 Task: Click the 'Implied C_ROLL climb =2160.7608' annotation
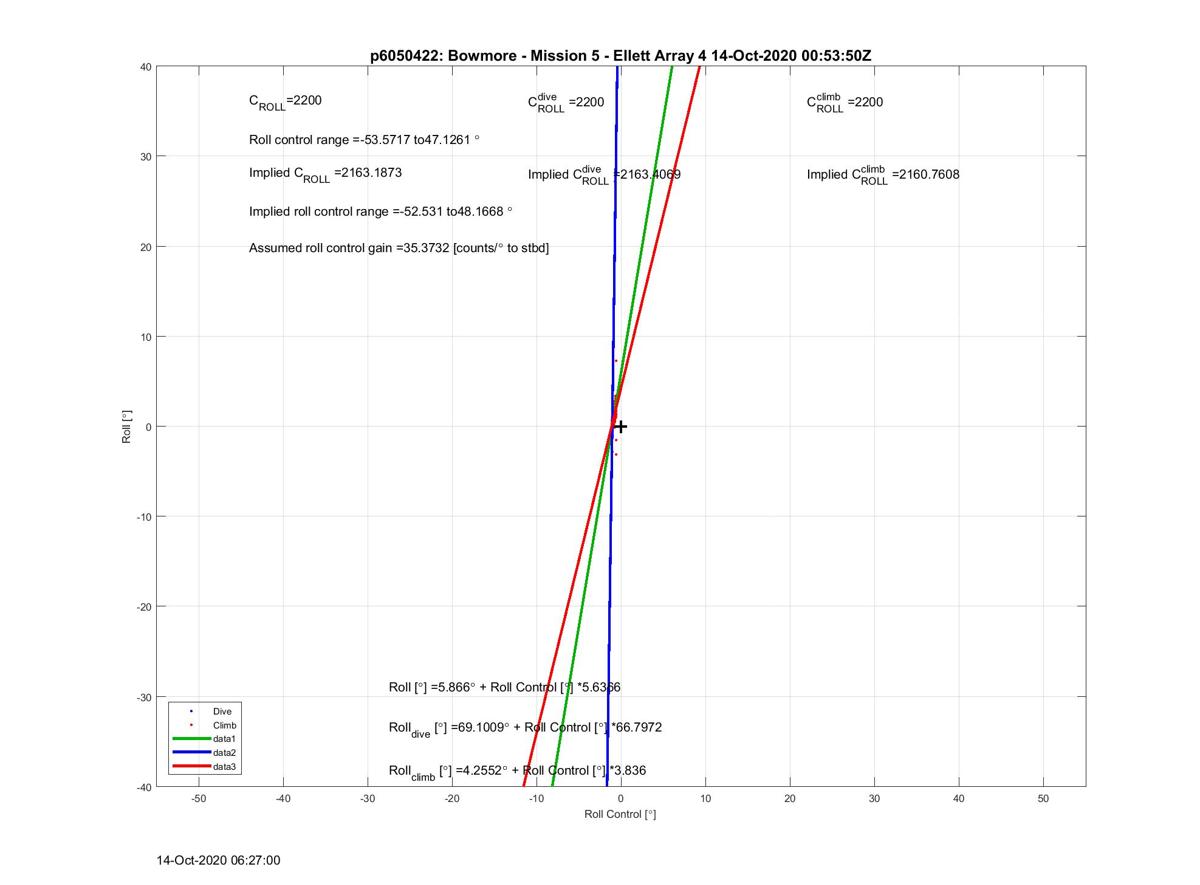(x=883, y=174)
